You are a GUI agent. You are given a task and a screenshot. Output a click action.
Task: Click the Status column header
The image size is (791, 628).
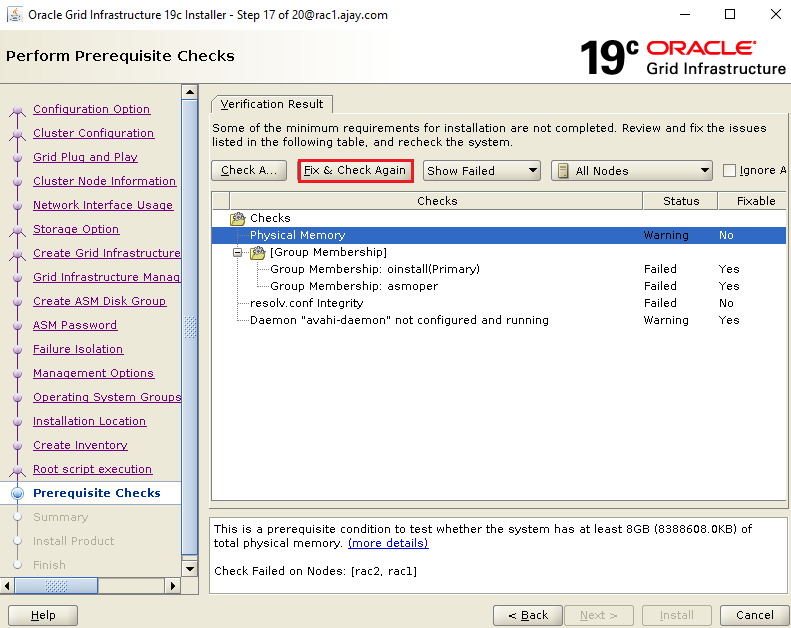click(681, 201)
